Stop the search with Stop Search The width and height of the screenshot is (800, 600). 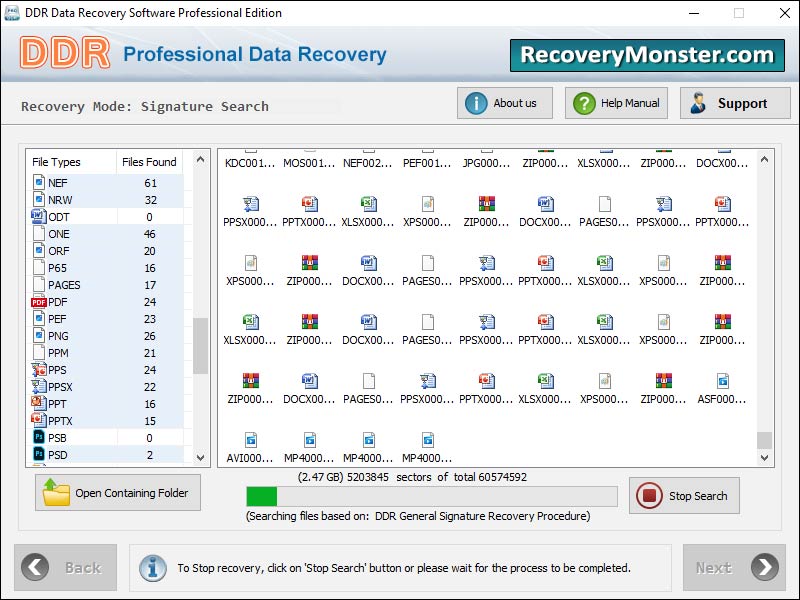(684, 495)
